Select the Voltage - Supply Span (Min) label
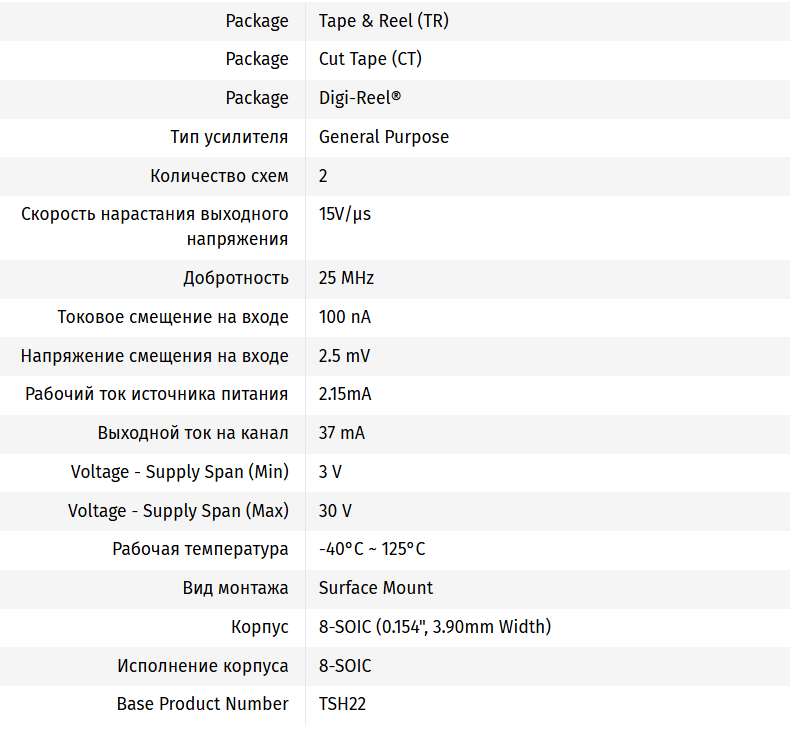790x733 pixels. pyautogui.click(x=180, y=472)
